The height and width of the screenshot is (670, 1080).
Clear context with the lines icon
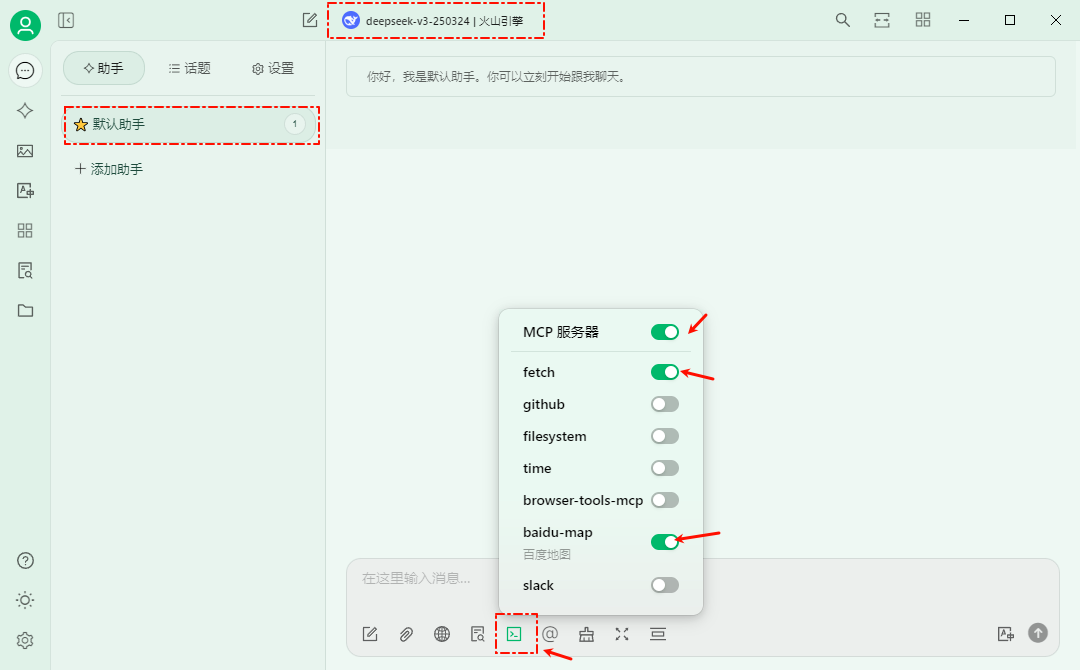point(658,634)
